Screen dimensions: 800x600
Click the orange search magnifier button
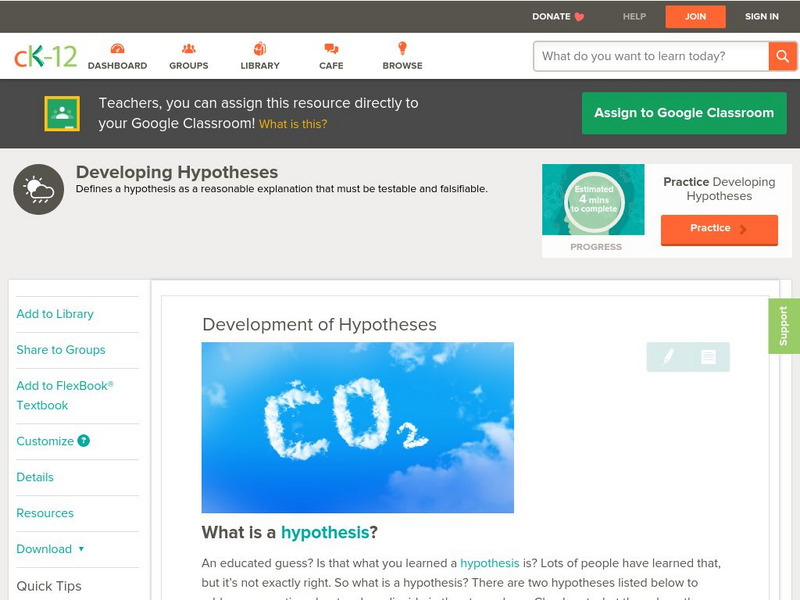[782, 56]
